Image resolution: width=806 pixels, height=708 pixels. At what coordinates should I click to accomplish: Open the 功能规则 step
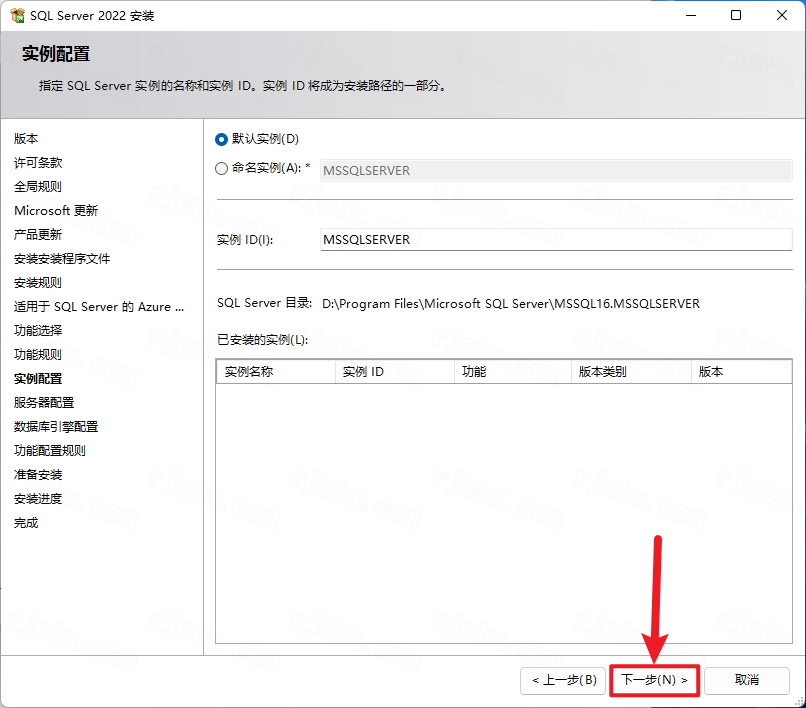[x=38, y=354]
